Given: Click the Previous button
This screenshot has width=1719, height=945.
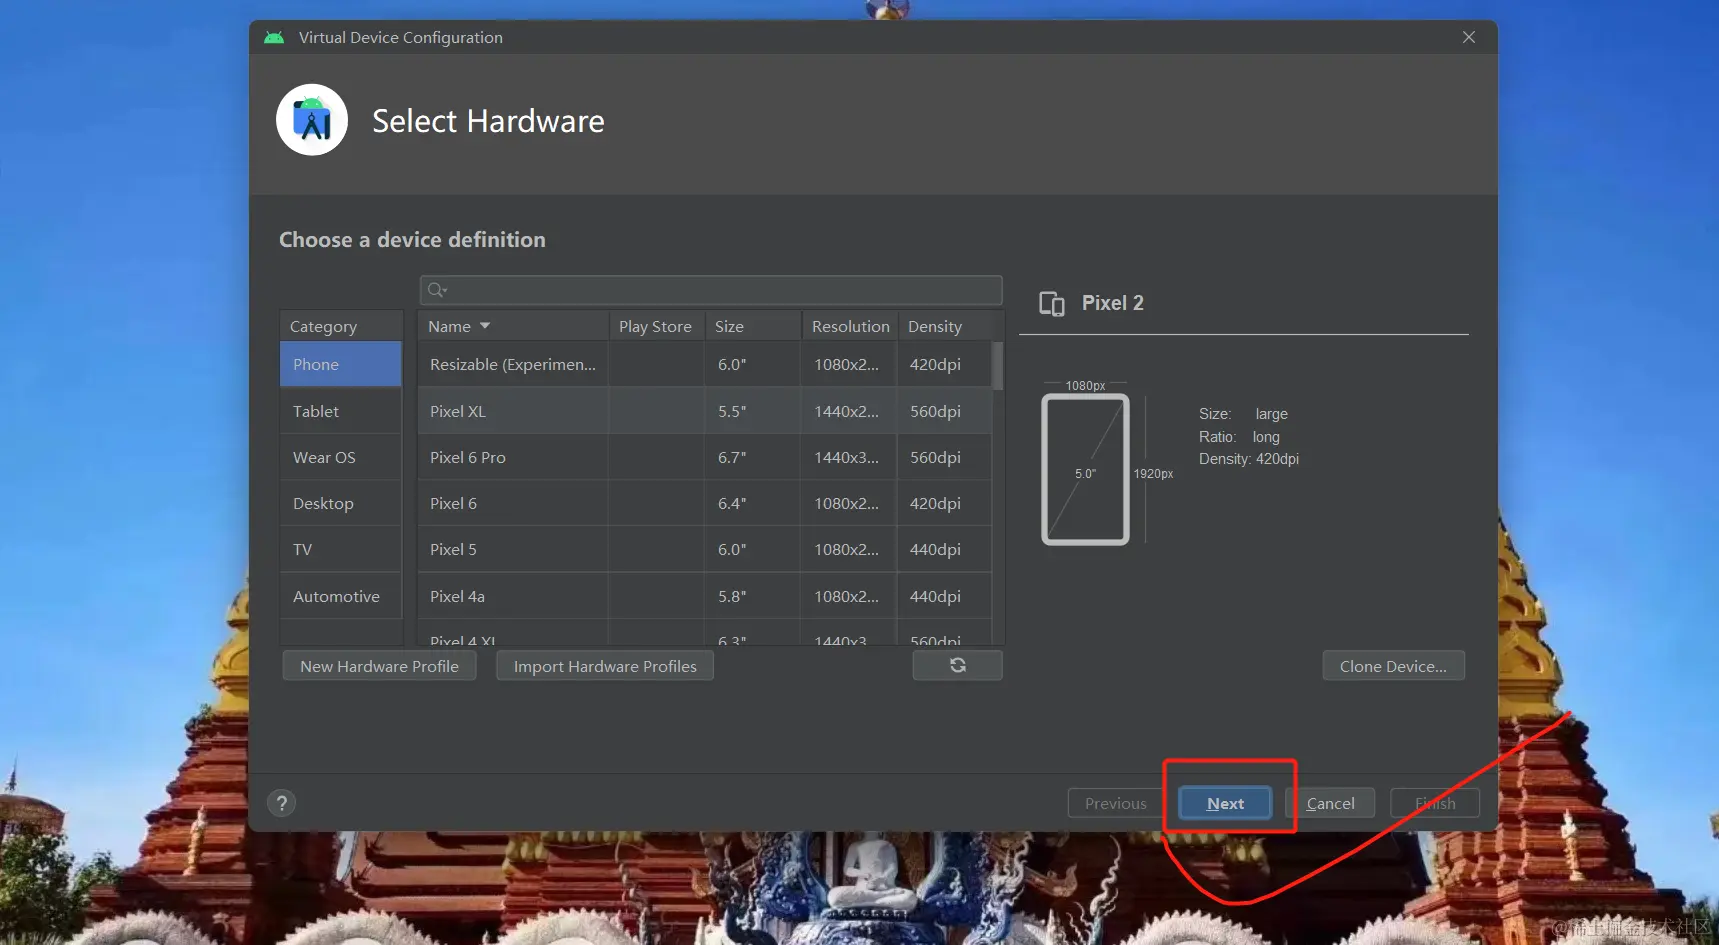Looking at the screenshot, I should (1116, 803).
